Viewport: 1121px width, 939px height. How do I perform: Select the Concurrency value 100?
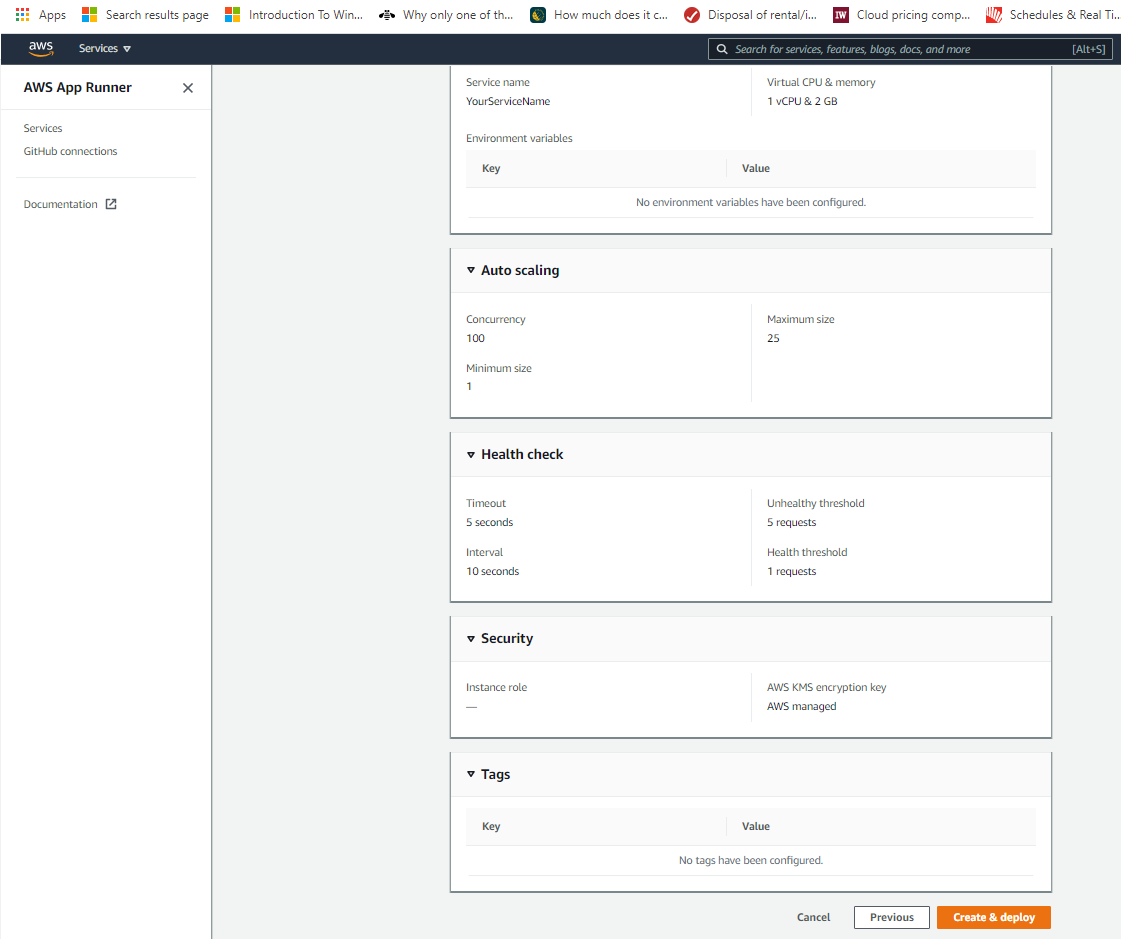tap(475, 338)
